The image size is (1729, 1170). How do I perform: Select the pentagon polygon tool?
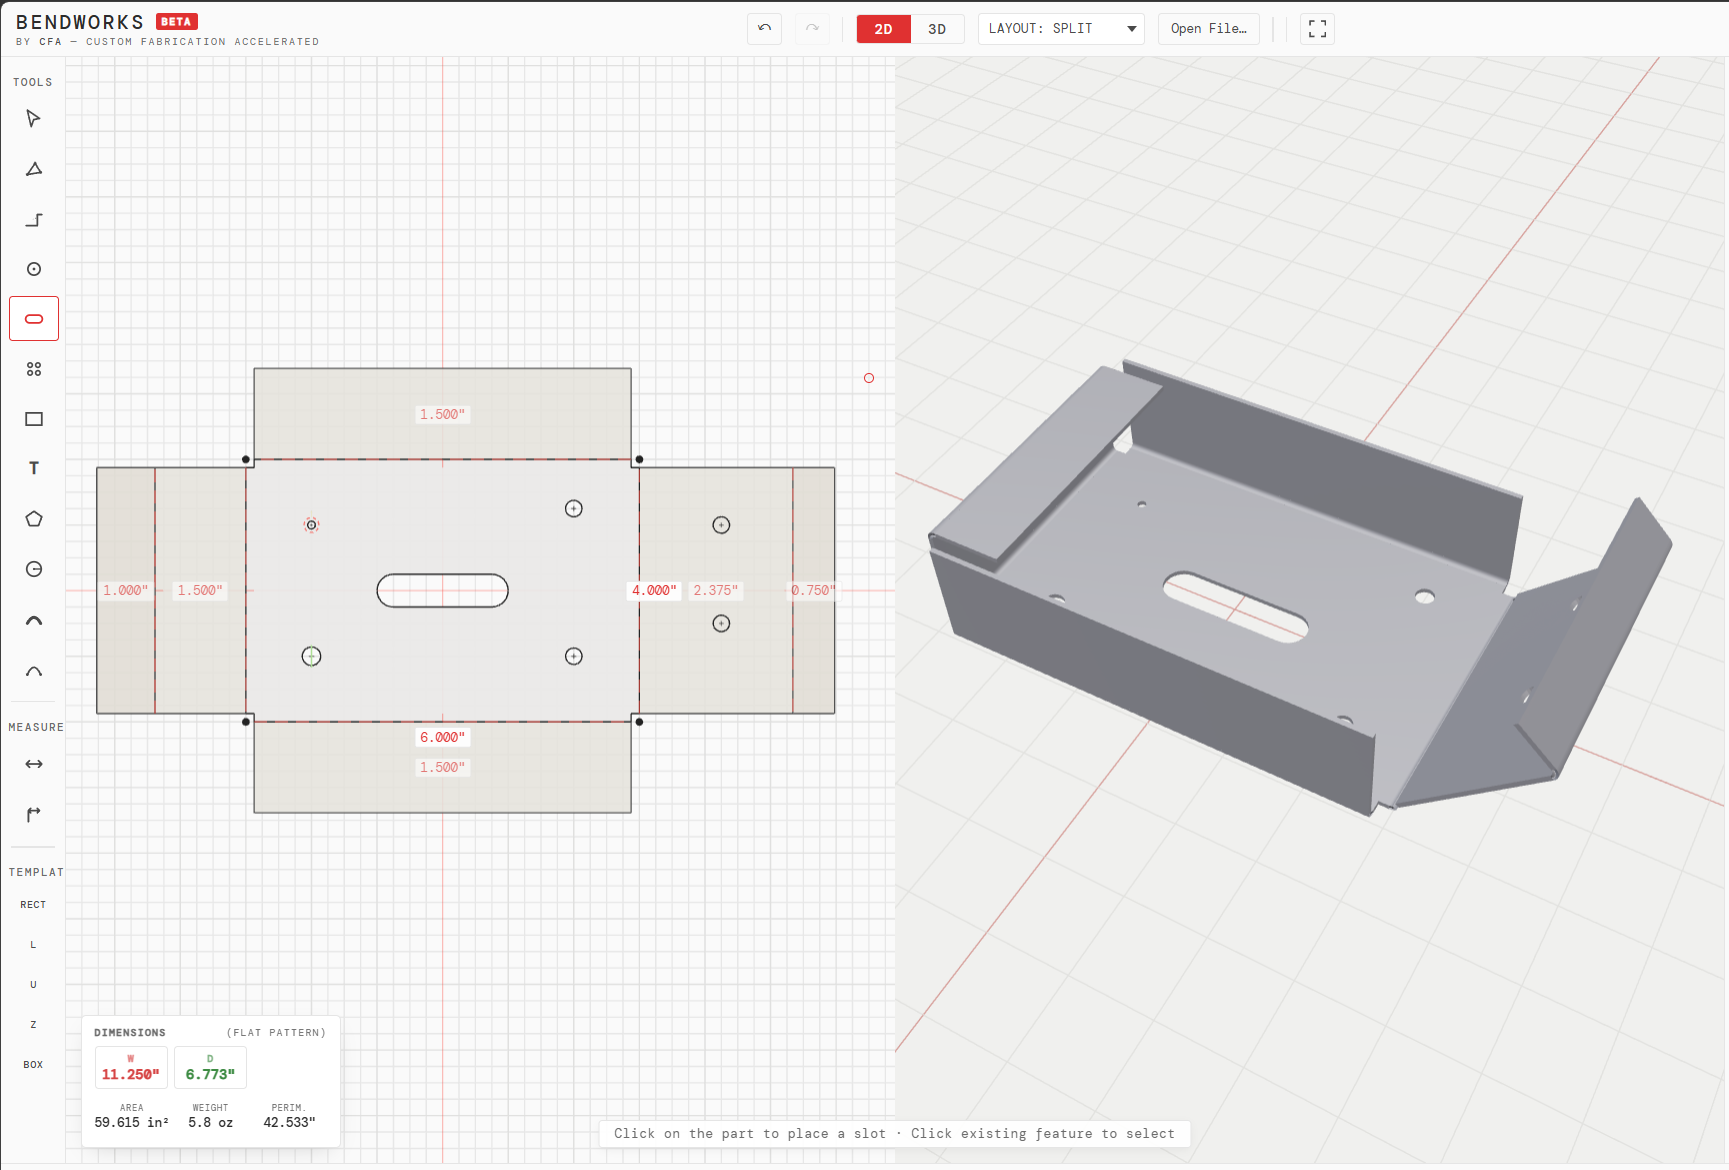34,519
